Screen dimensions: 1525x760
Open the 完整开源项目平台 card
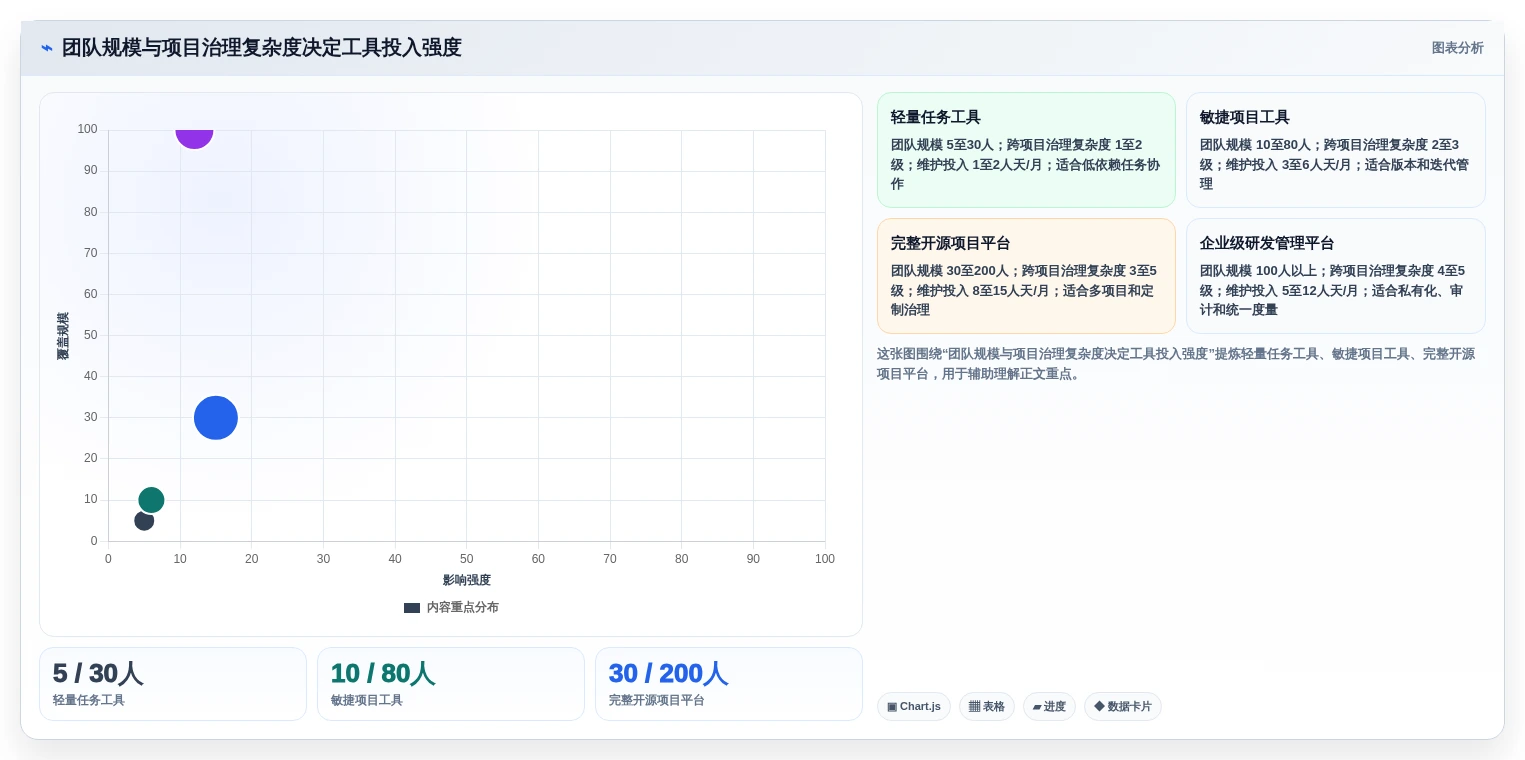coord(1026,276)
